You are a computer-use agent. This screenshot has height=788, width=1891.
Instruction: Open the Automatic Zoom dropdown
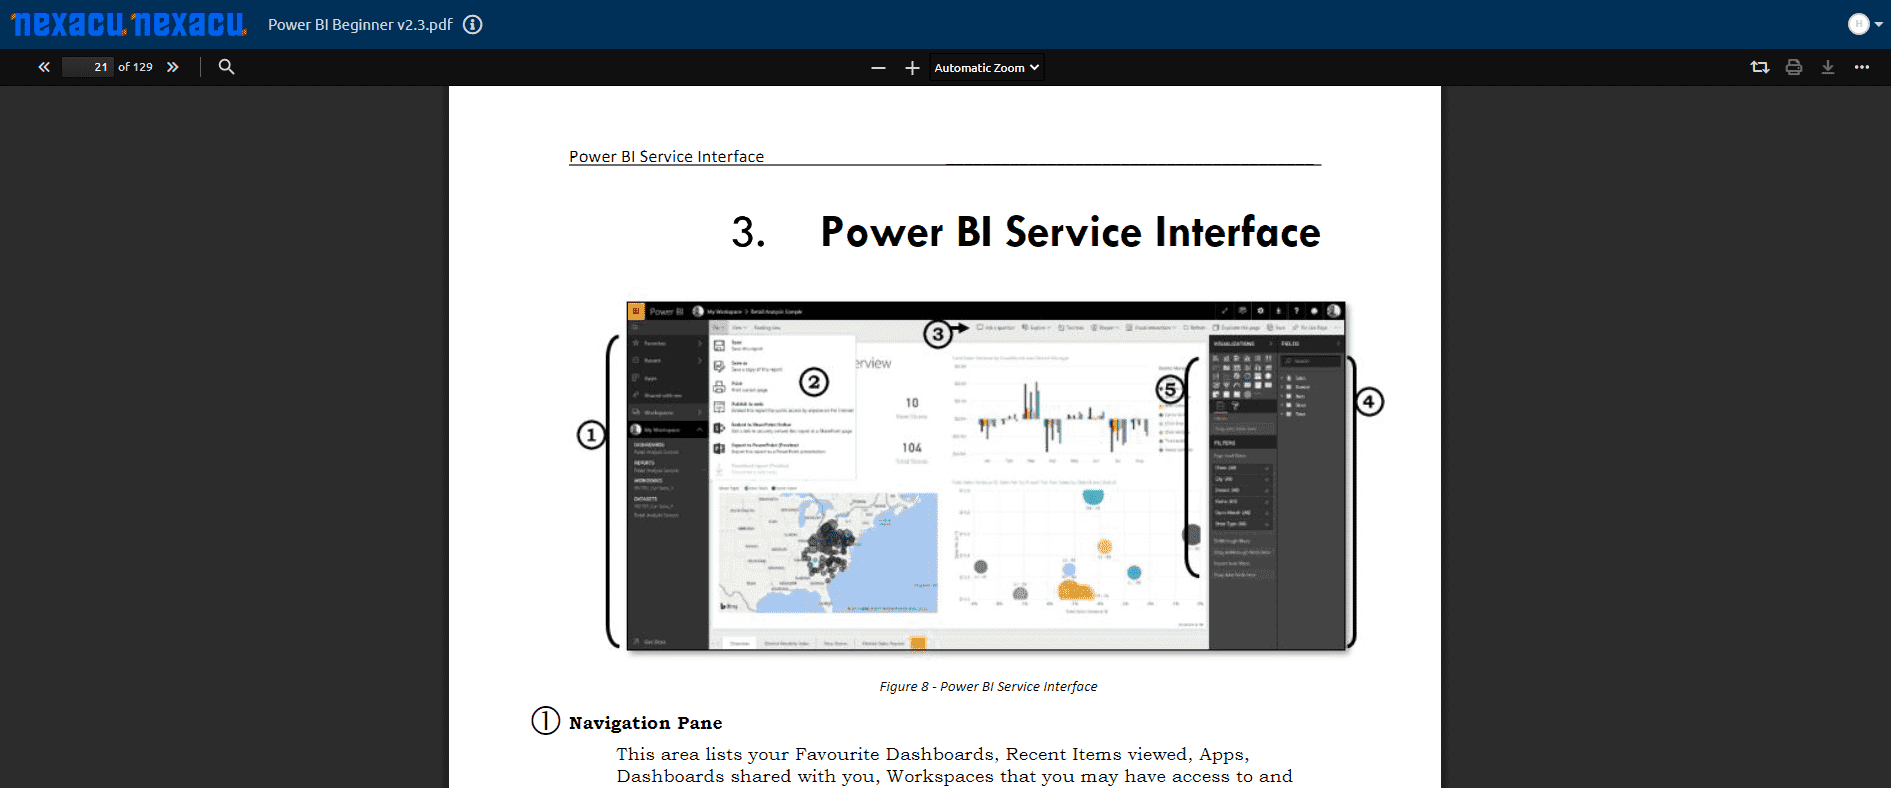tap(986, 68)
